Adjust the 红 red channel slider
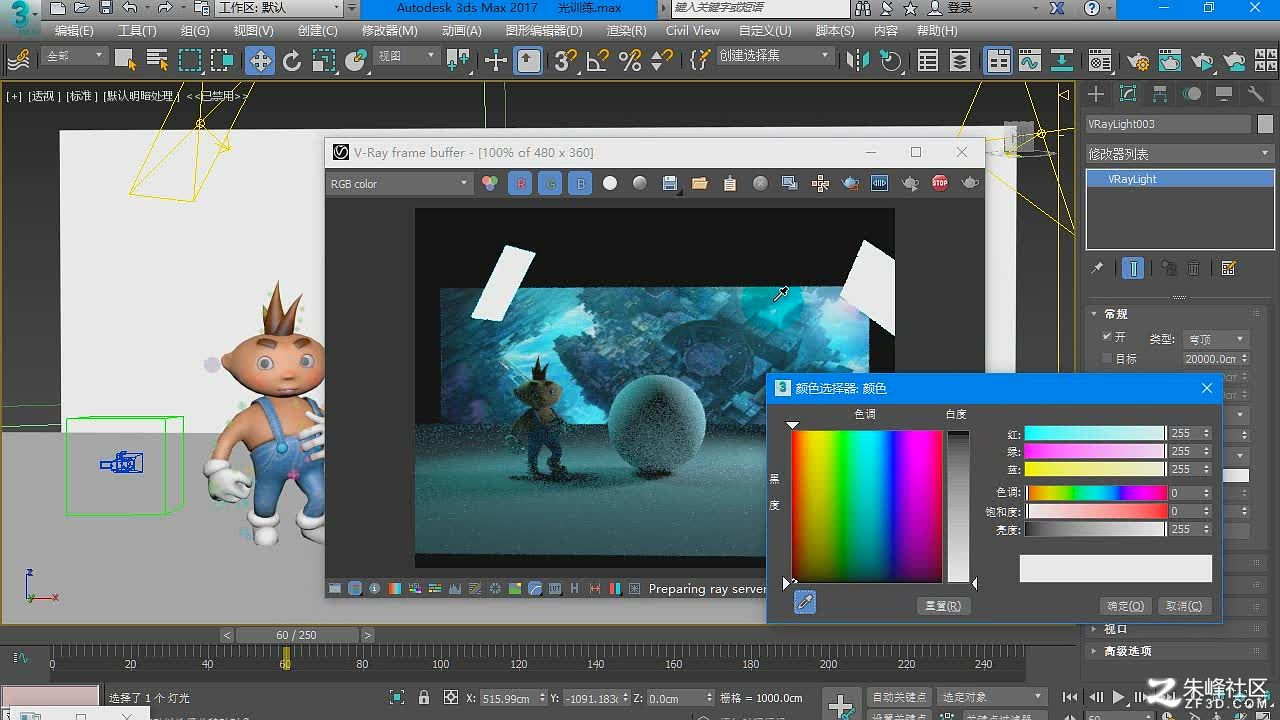Image resolution: width=1280 pixels, height=720 pixels. pos(1095,433)
